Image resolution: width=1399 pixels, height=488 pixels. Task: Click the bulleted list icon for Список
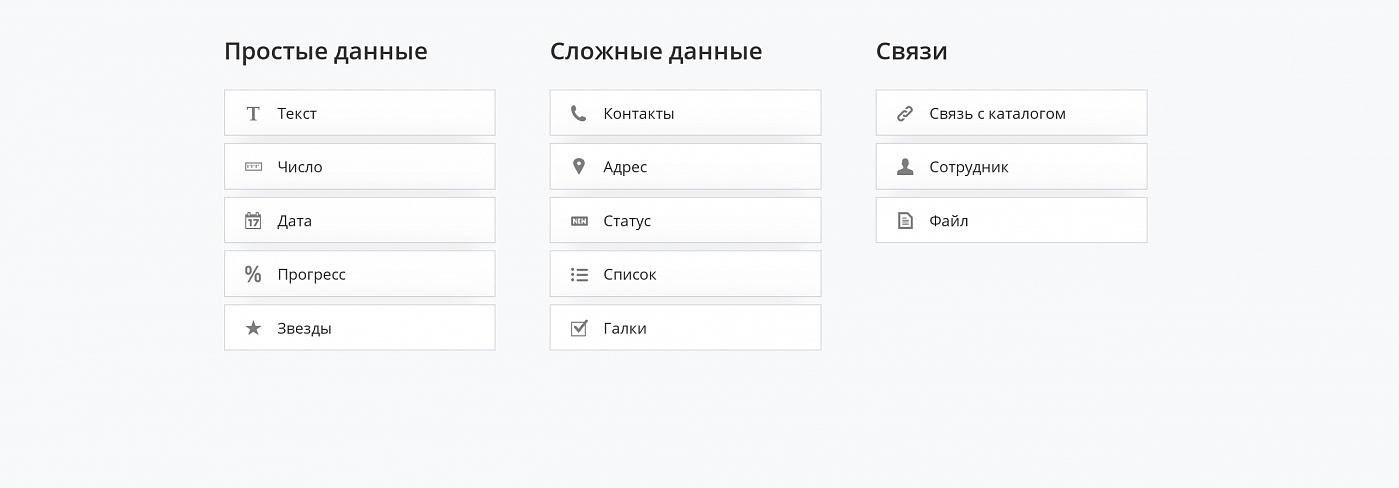coord(579,274)
